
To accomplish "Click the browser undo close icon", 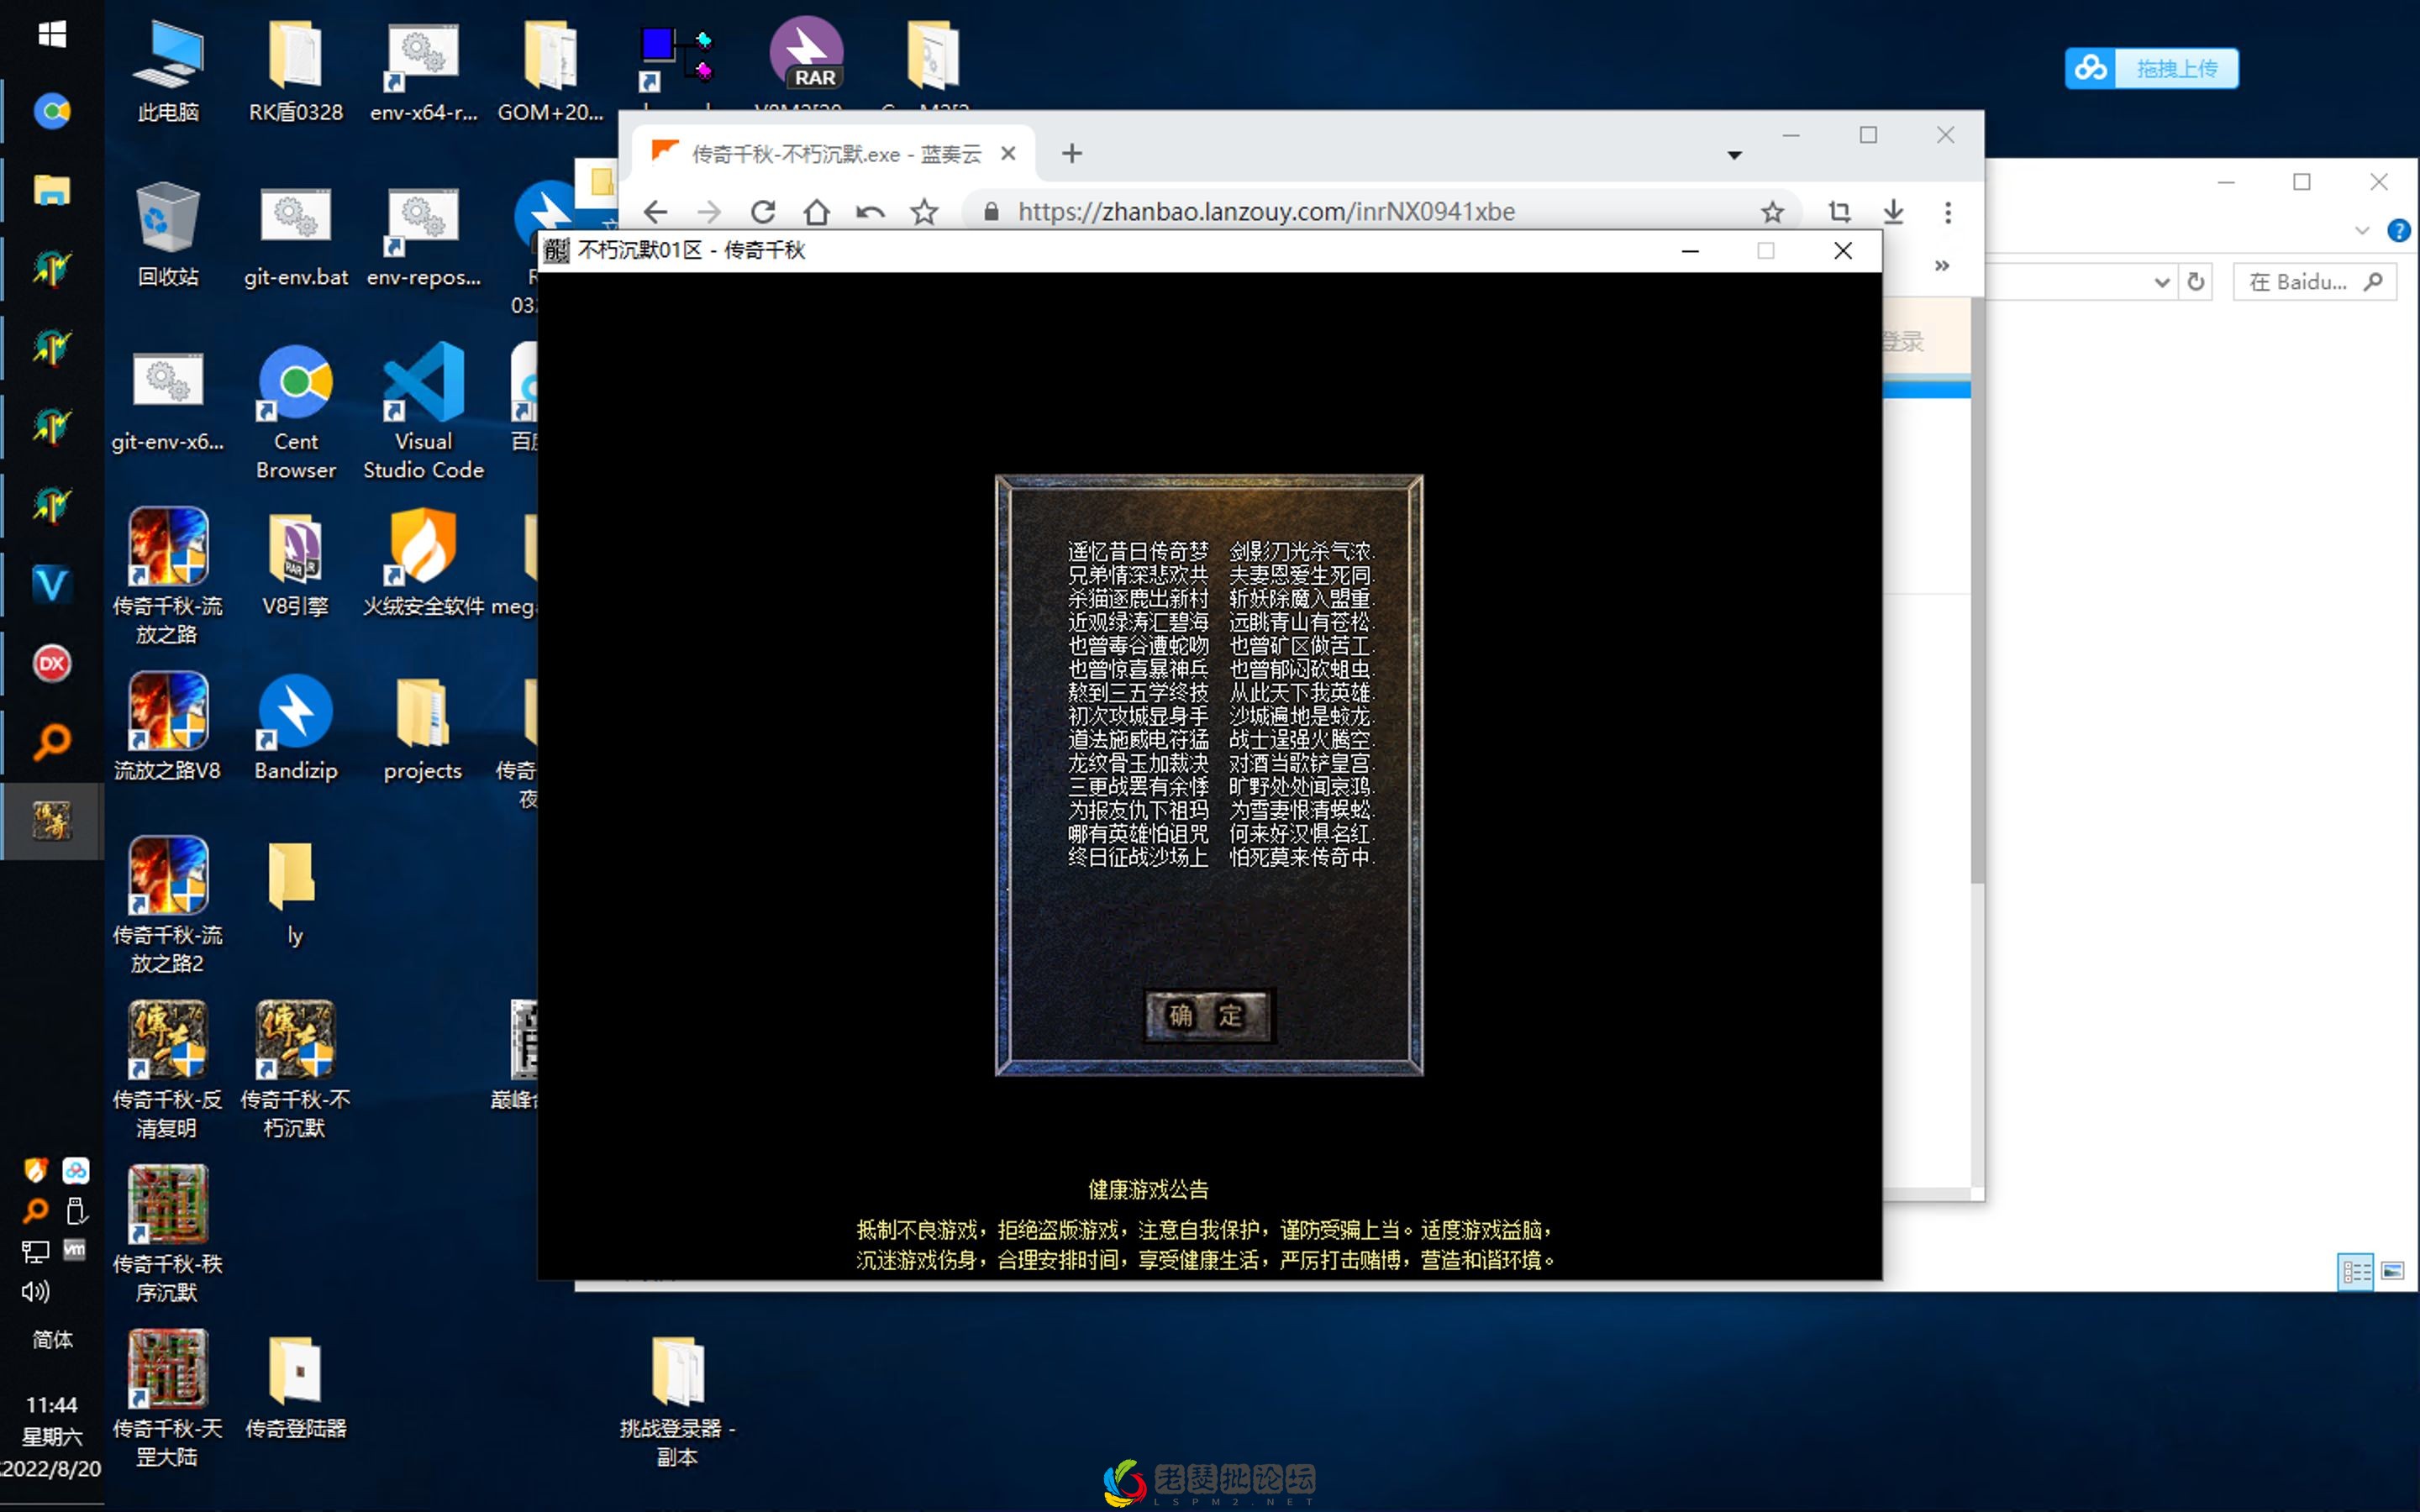I will pyautogui.click(x=870, y=212).
